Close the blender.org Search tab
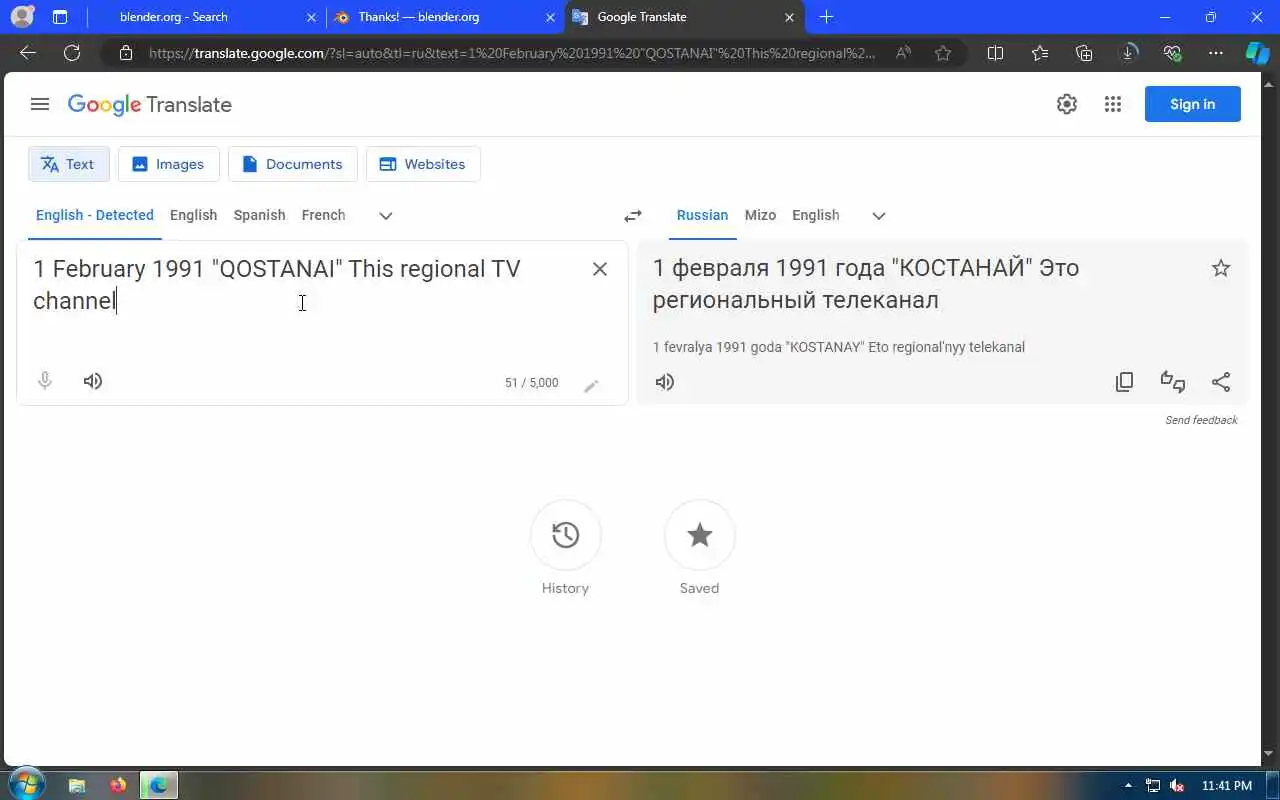Screen dimensions: 1280x800 click(x=311, y=17)
